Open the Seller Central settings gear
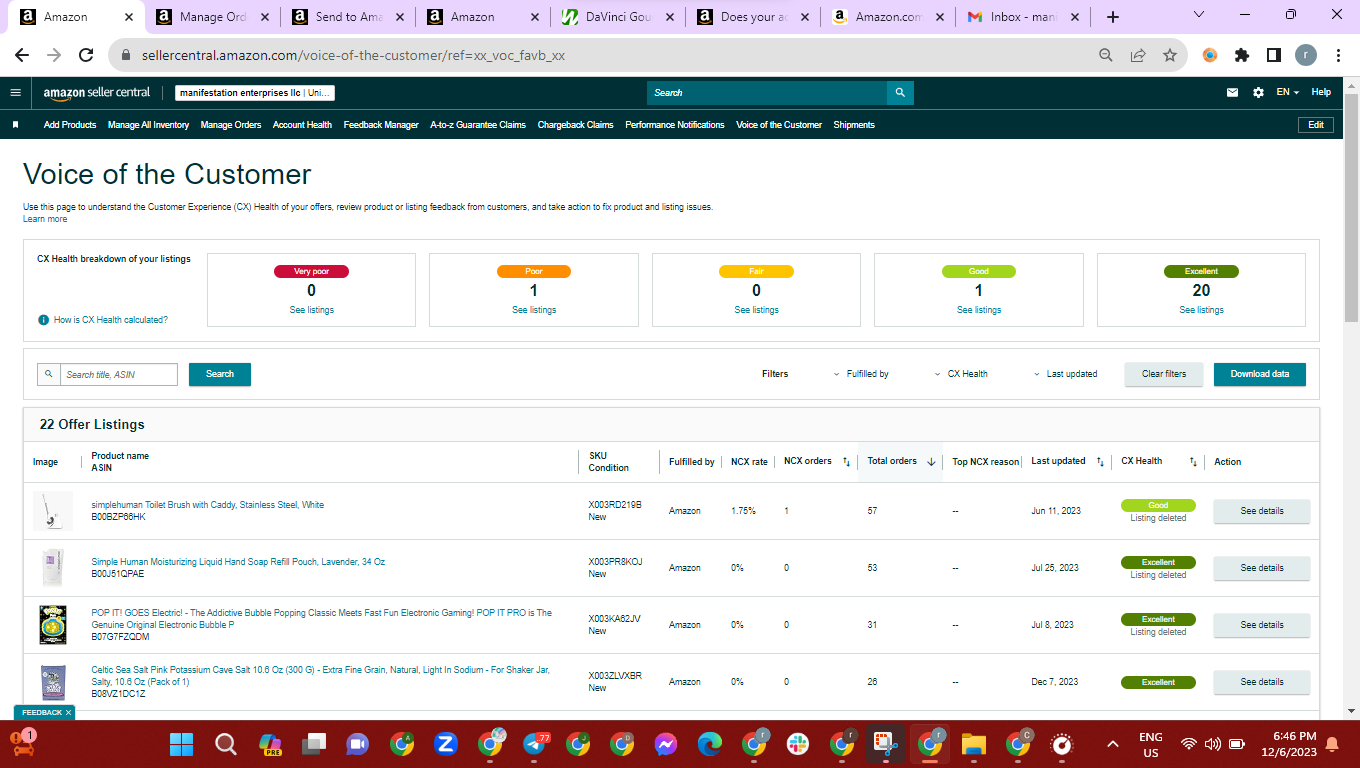Viewport: 1360px width, 768px height. coord(1258,93)
